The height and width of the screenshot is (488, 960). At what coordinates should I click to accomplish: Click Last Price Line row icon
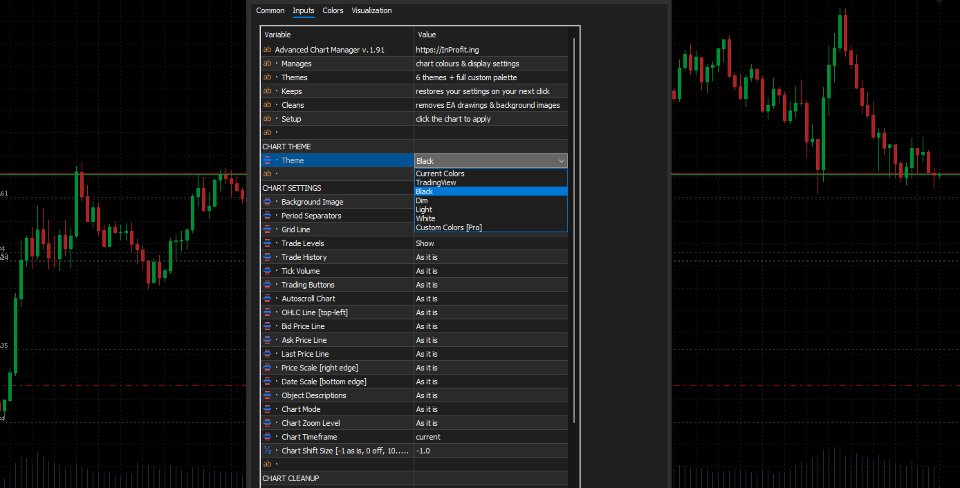click(x=267, y=354)
